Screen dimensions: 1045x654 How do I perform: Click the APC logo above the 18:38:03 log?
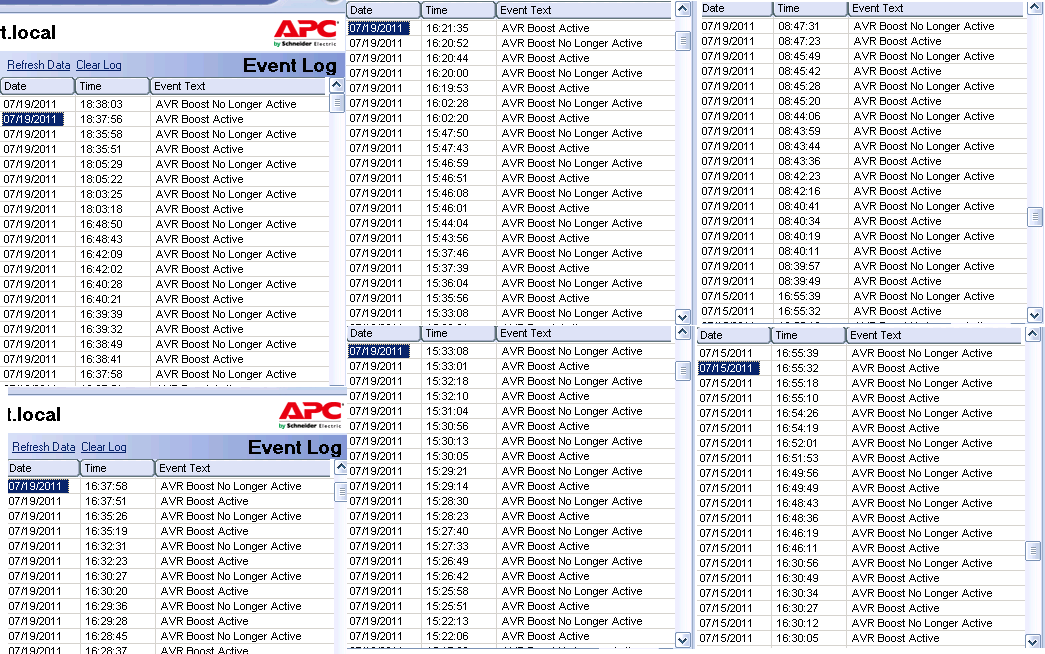pyautogui.click(x=305, y=32)
